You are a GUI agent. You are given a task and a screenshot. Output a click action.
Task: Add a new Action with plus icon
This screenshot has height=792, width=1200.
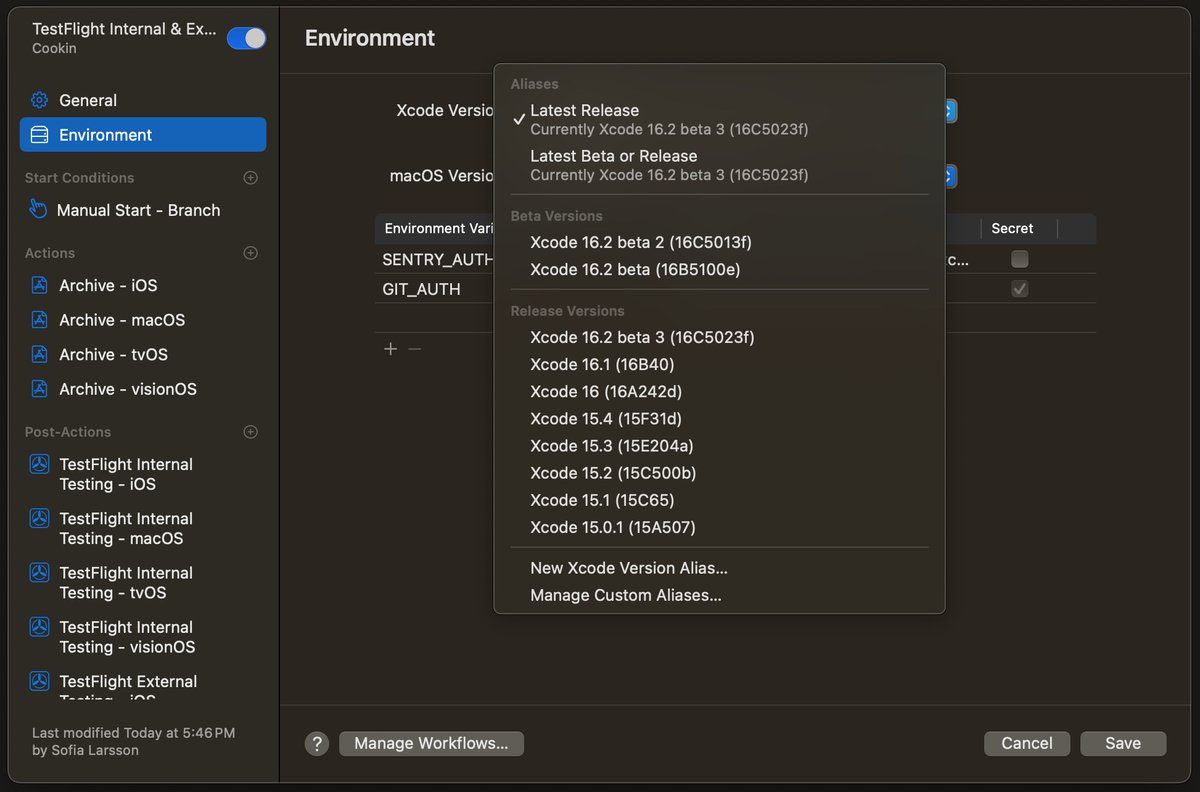click(251, 253)
